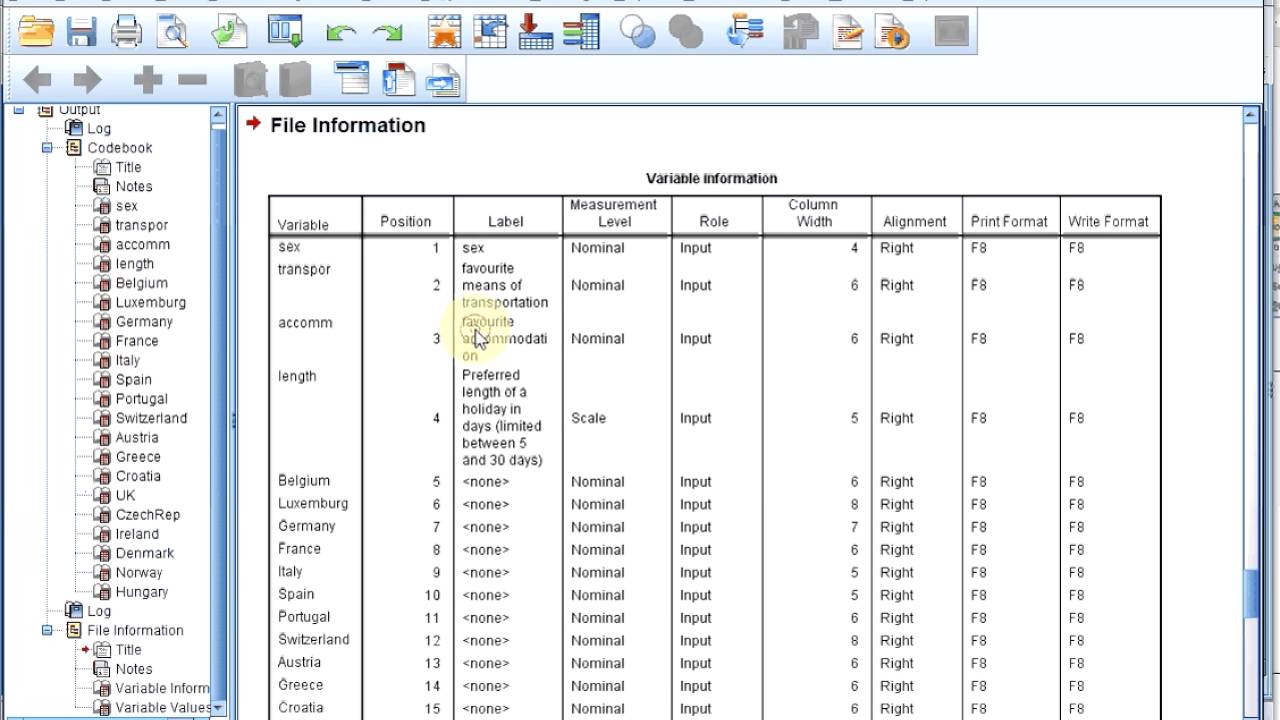Select the Codebook outline item

pos(119,148)
